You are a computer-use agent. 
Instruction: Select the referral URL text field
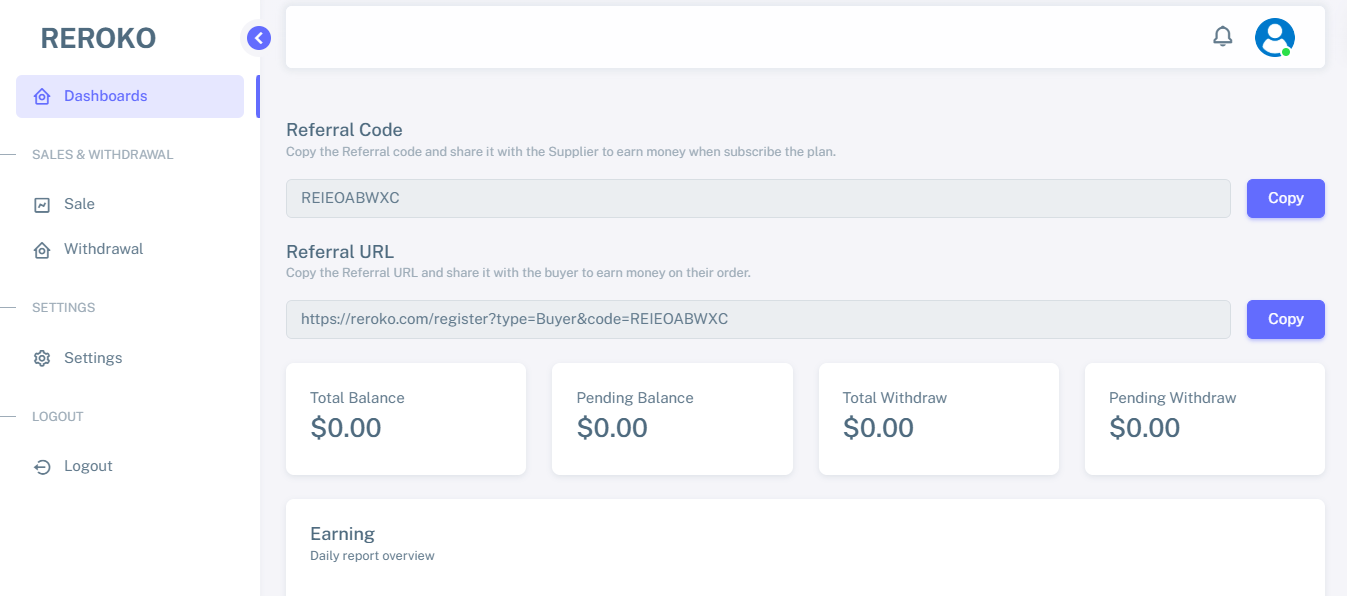point(757,319)
